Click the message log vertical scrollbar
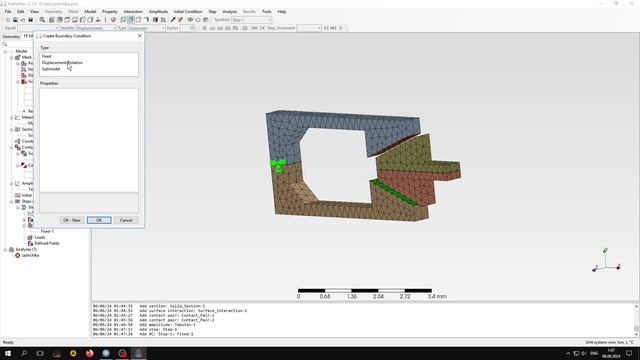640x360 pixels. [x=636, y=320]
